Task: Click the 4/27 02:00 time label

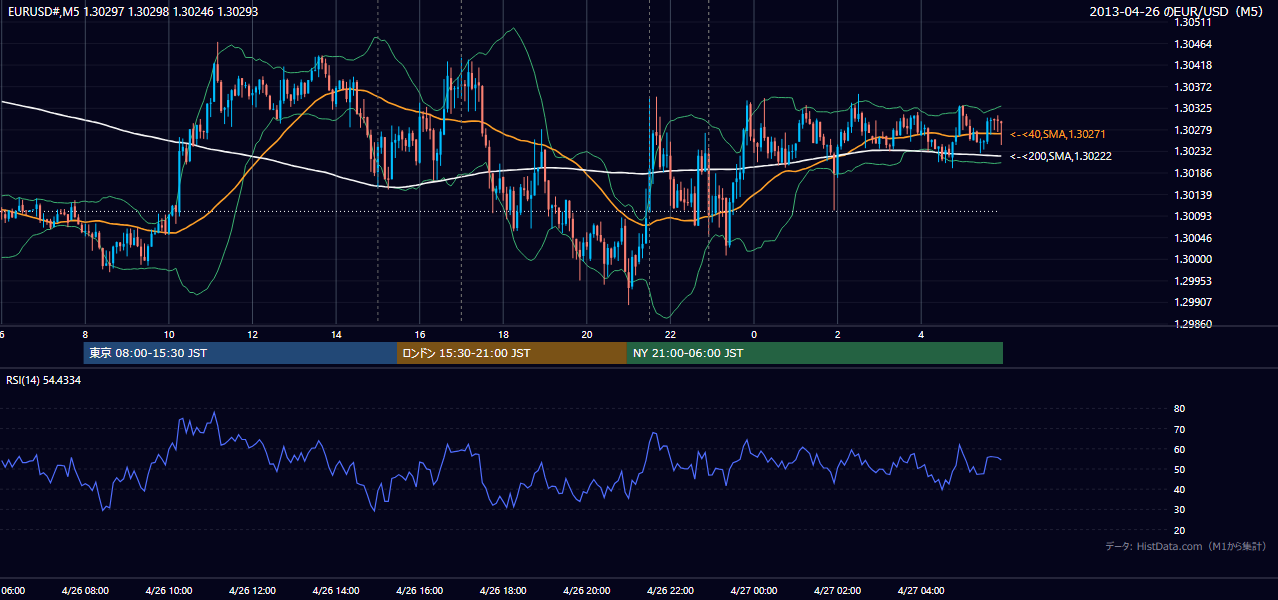Action: (x=838, y=591)
